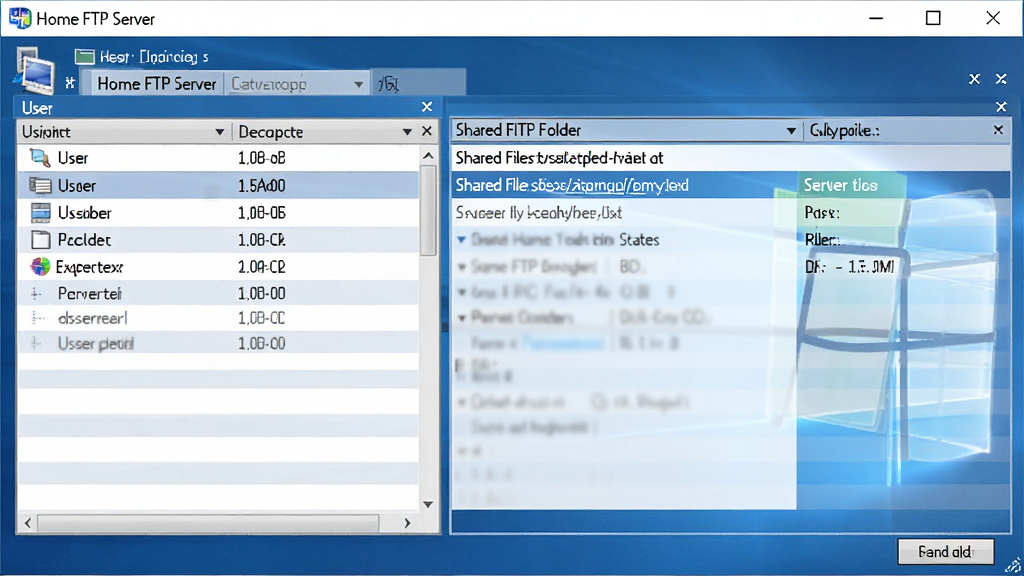This screenshot has height=576, width=1024.
Task: Click the Rller: label
Action: tap(822, 240)
